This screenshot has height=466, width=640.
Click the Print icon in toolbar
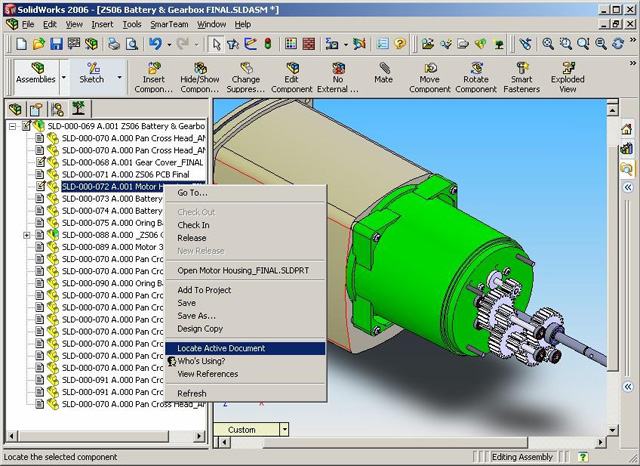(114, 43)
